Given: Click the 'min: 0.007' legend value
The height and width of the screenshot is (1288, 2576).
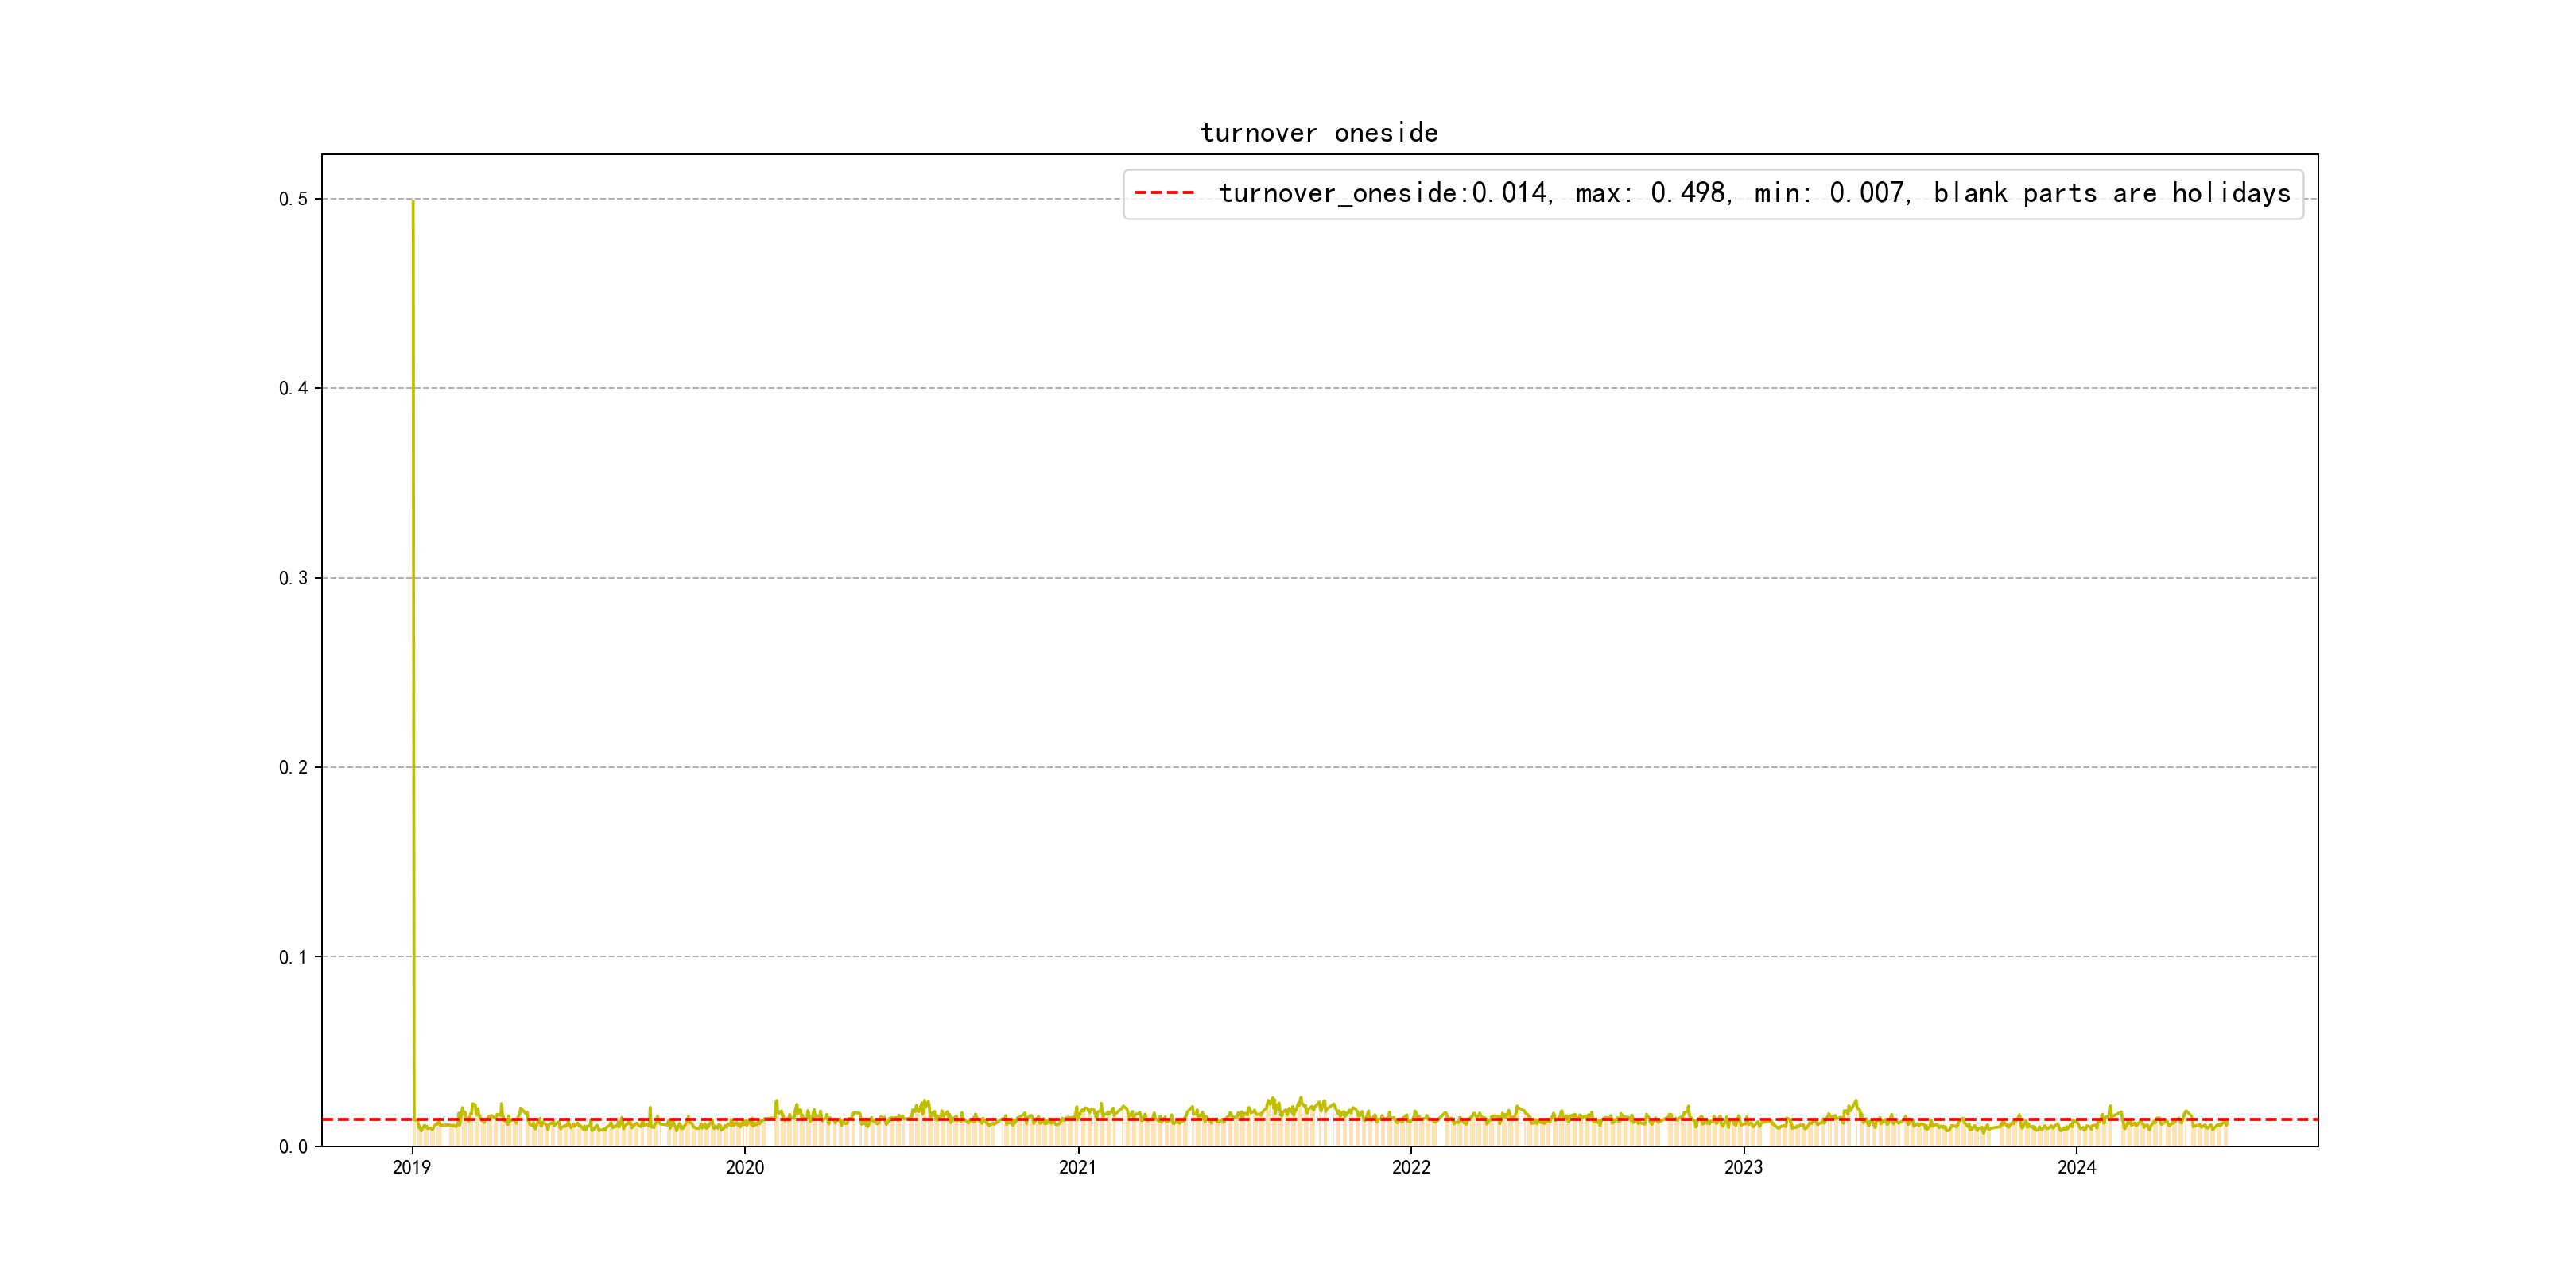Looking at the screenshot, I should 1830,193.
